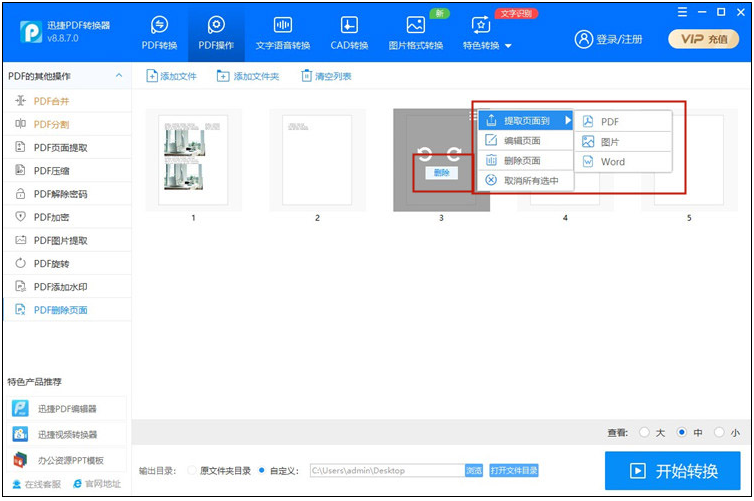Select the 文字语音转换 toolbar icon
754x501 pixels.
283,25
